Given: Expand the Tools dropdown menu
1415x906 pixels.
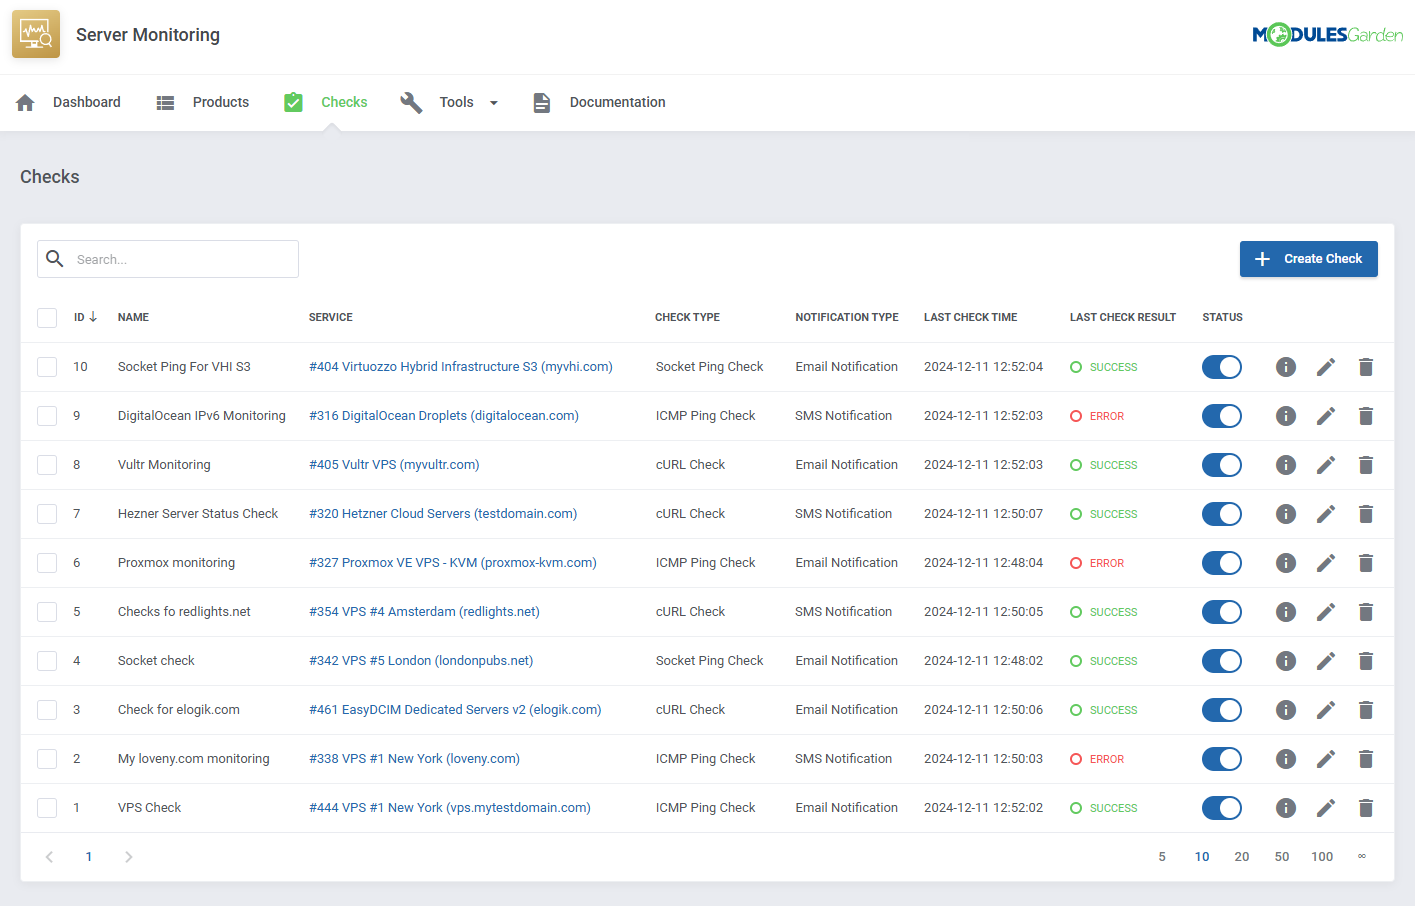Looking at the screenshot, I should tap(449, 102).
